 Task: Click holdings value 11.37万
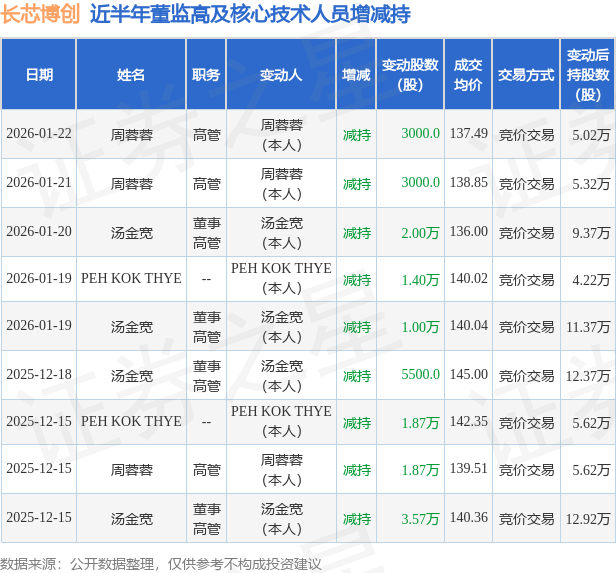tap(588, 327)
